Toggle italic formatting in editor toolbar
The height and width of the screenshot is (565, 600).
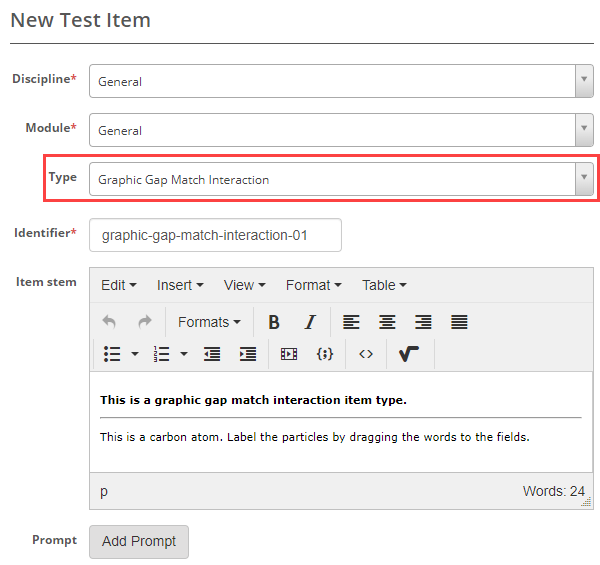pos(310,322)
